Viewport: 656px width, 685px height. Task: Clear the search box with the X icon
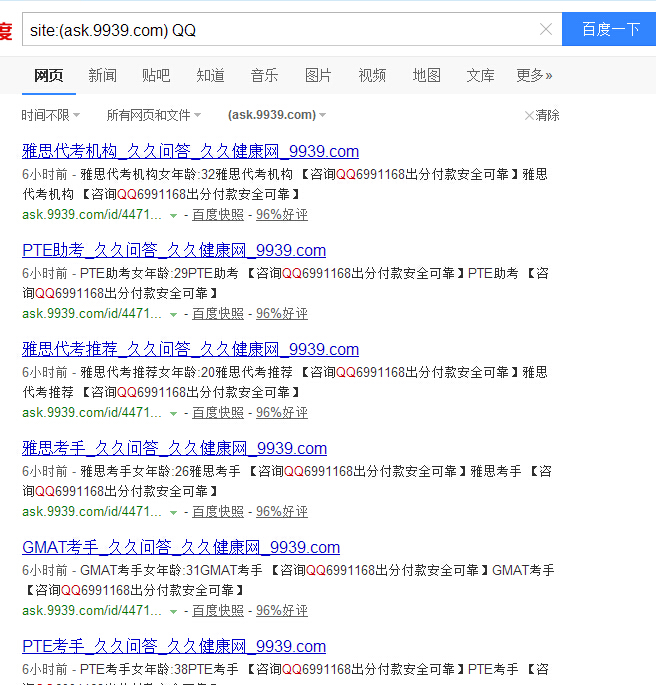546,29
